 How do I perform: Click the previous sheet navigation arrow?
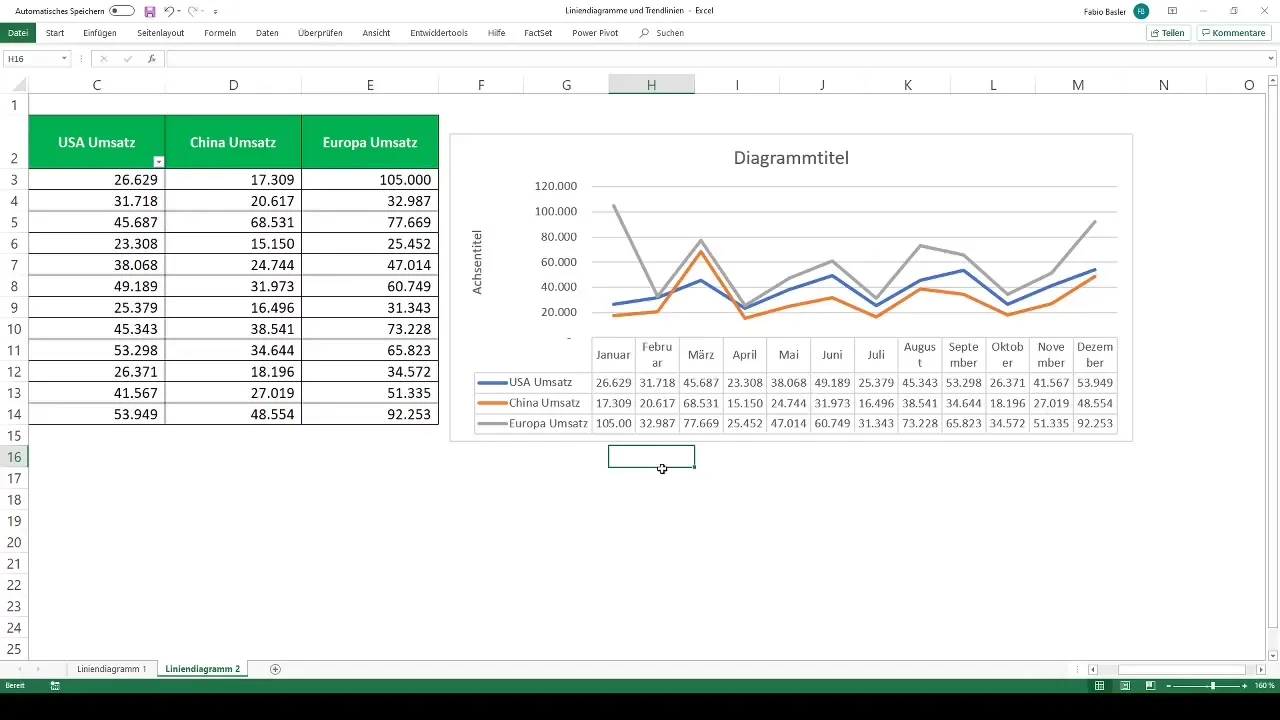pyautogui.click(x=20, y=669)
